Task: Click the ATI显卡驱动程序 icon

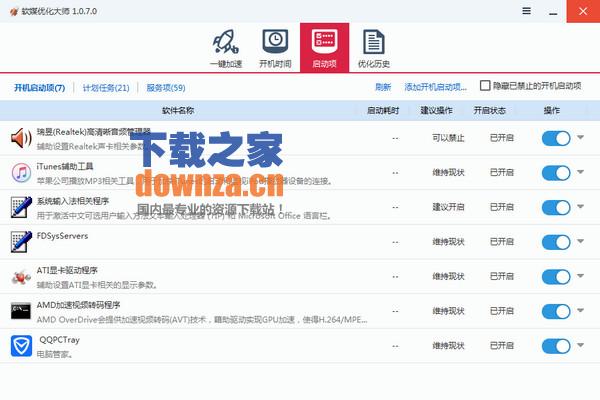Action: point(21,276)
